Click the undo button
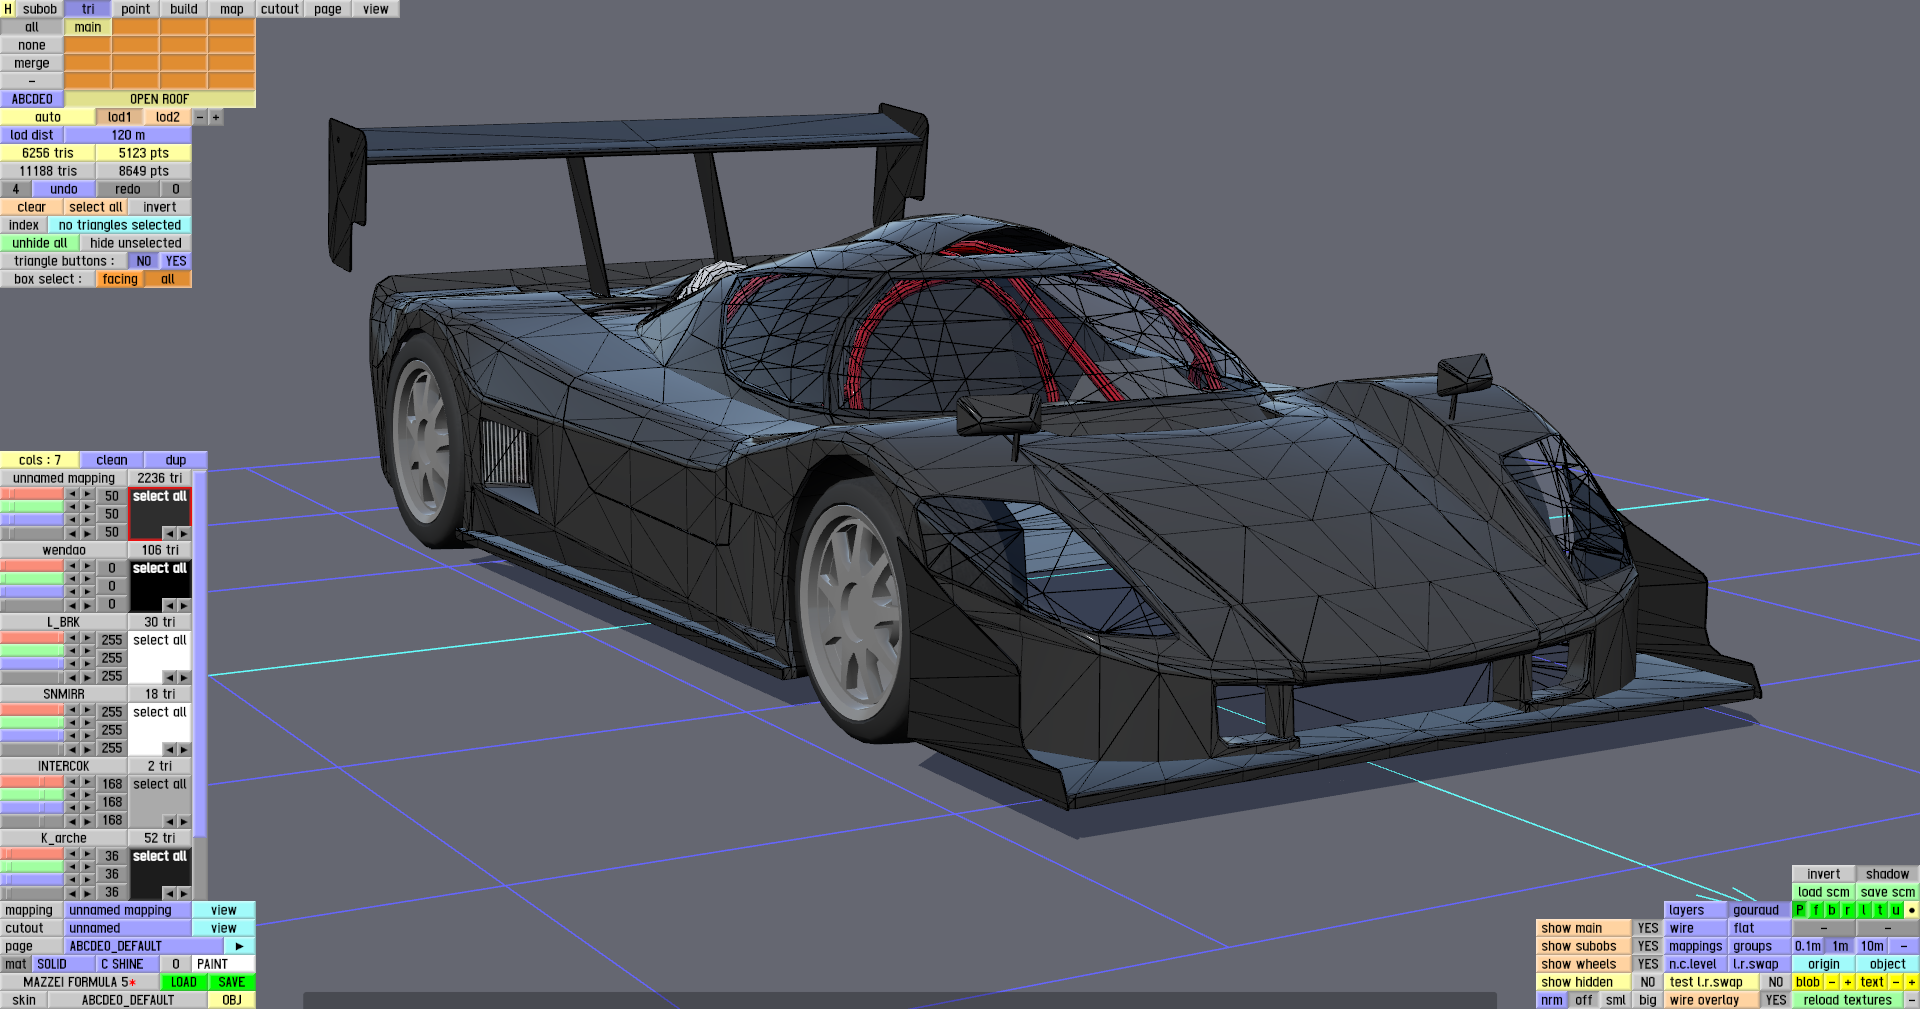Viewport: 1920px width, 1009px height. [64, 189]
